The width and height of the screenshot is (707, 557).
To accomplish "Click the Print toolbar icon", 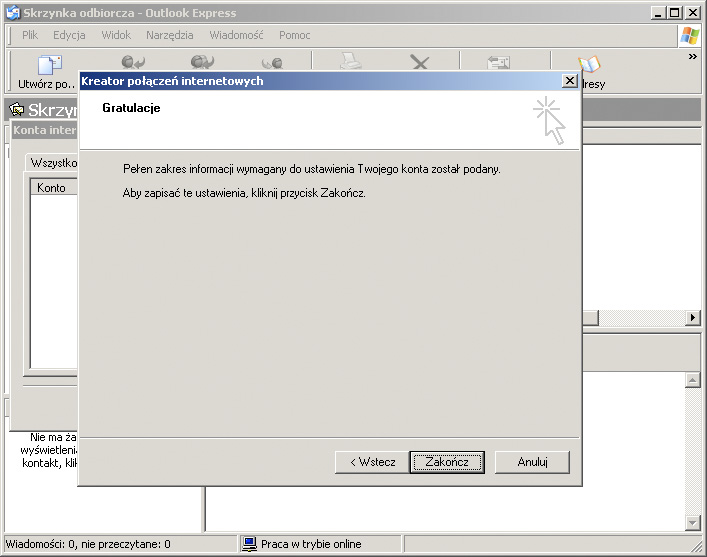I will pyautogui.click(x=350, y=61).
